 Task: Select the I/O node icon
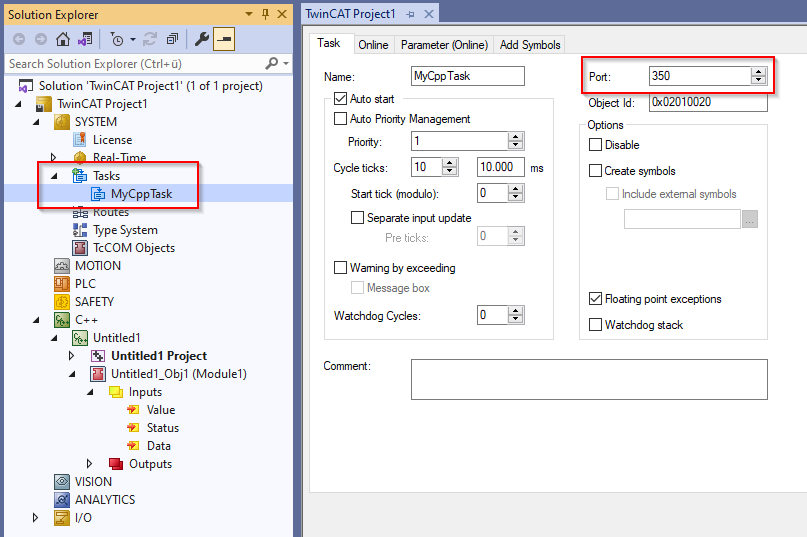pos(62,517)
